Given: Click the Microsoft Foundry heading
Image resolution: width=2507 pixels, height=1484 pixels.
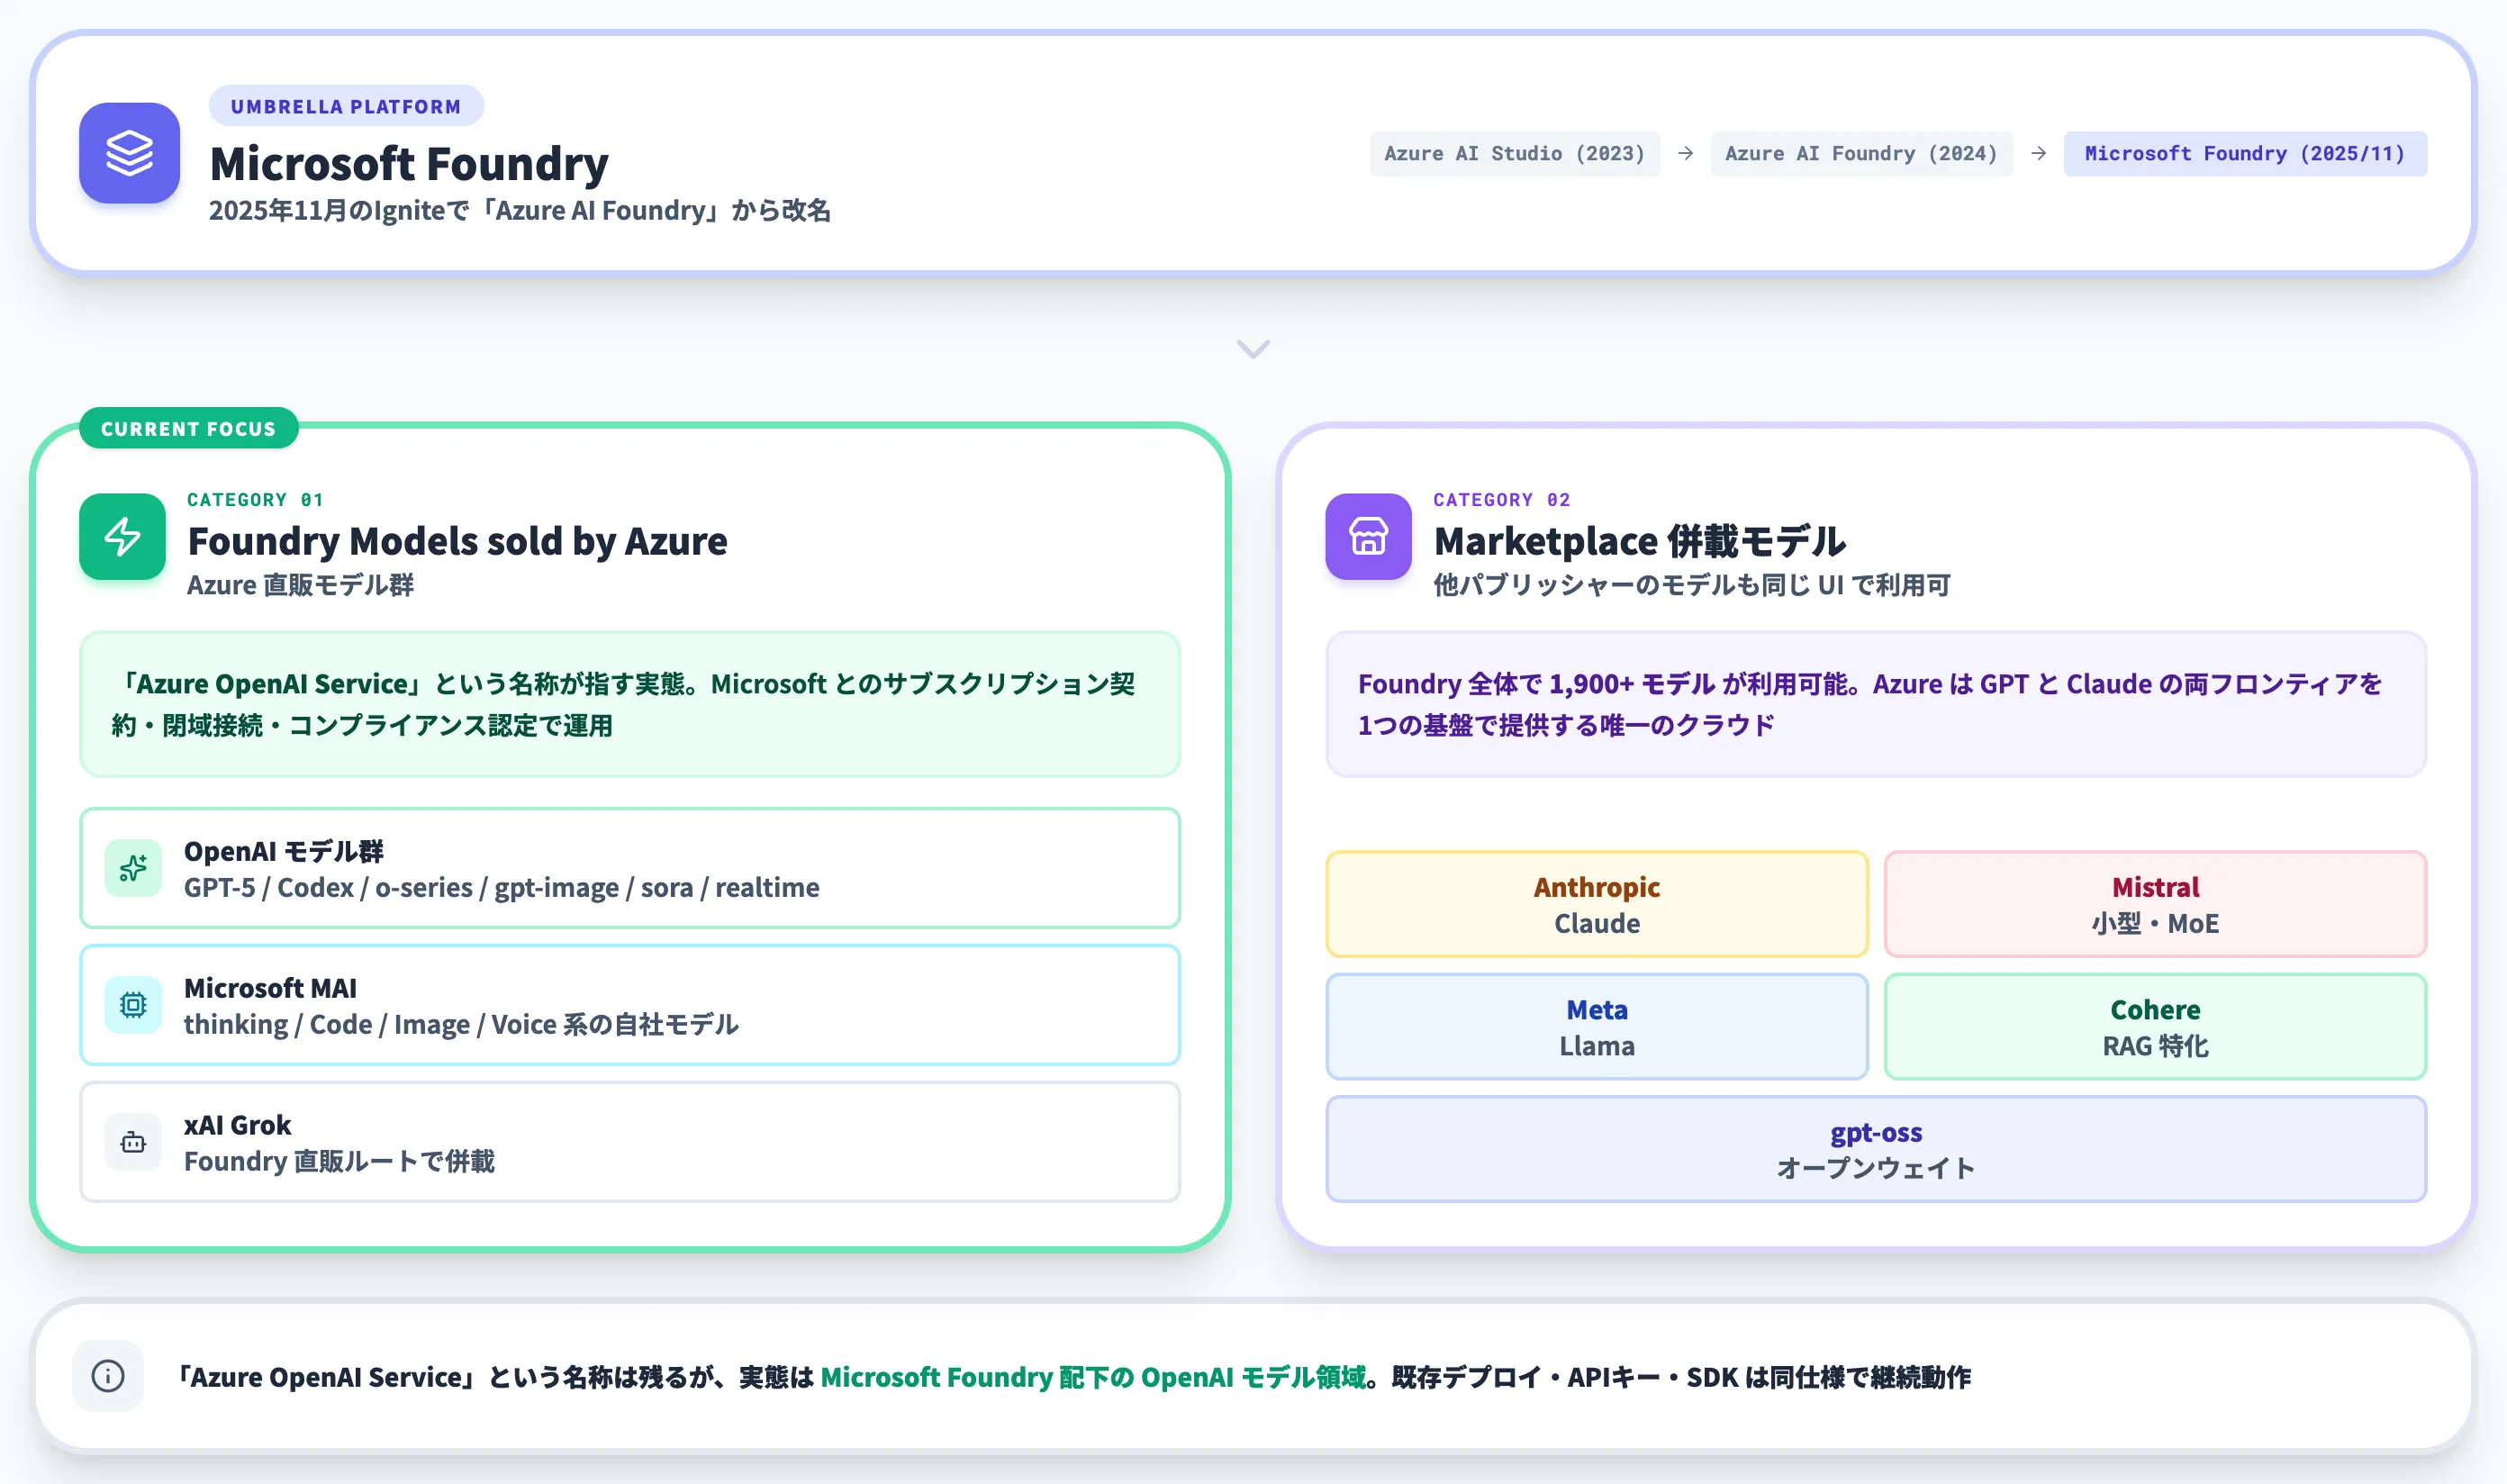Looking at the screenshot, I should 408,163.
